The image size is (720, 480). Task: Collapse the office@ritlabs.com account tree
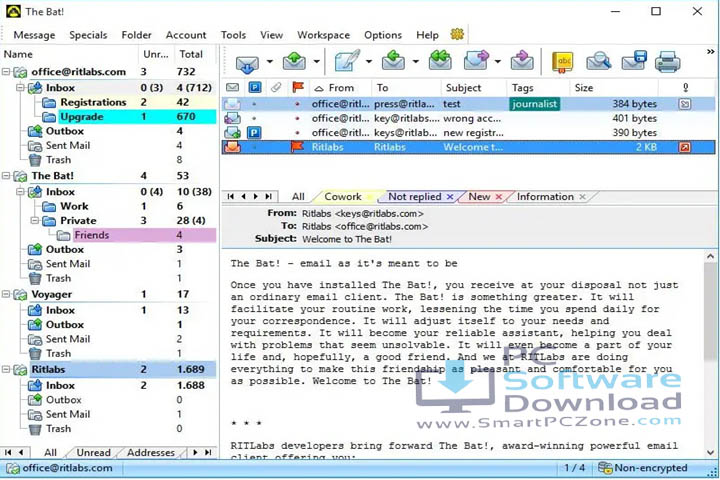pyautogui.click(x=6, y=72)
